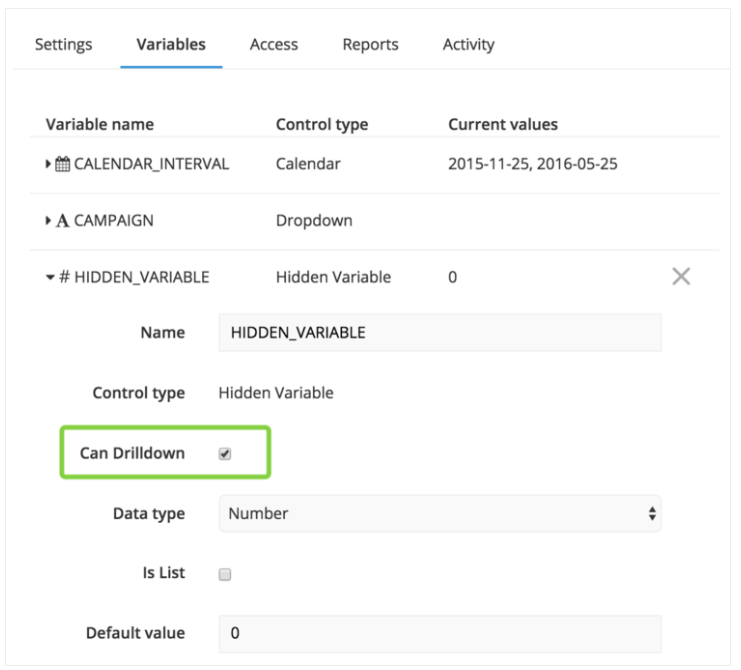Click the Default value input field
The image size is (741, 670).
tap(440, 634)
